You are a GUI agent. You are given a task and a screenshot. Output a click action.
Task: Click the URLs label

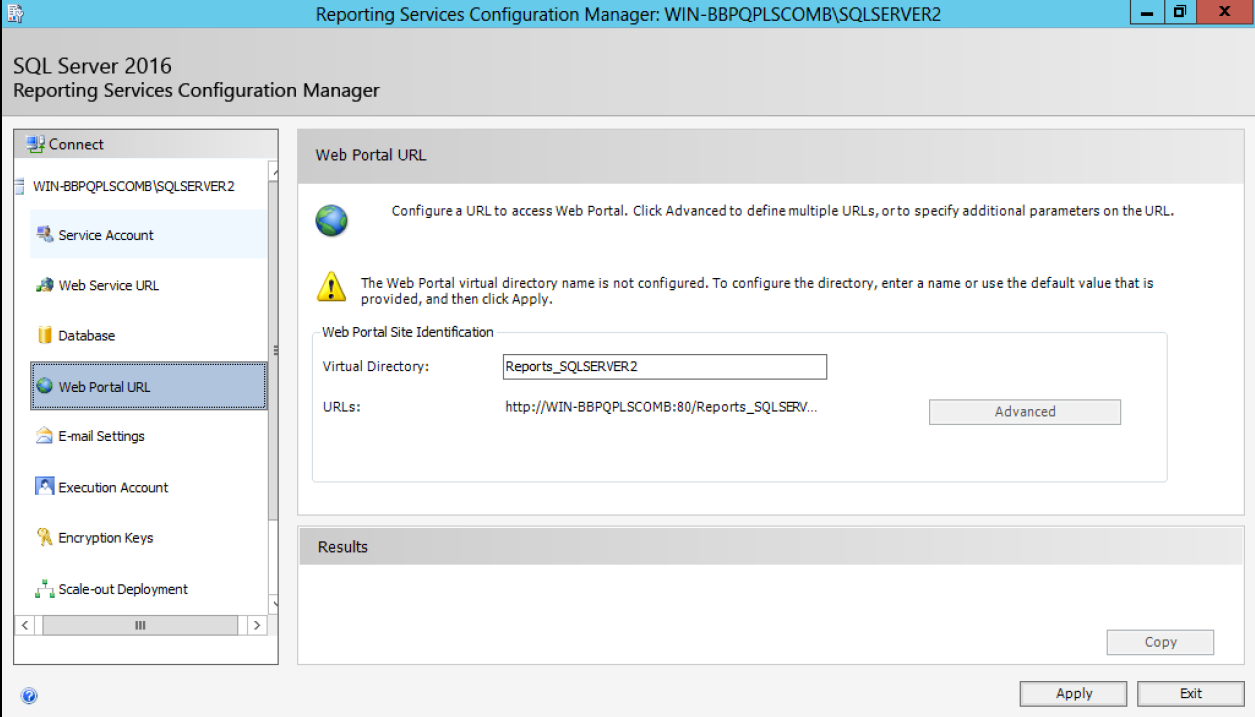pyautogui.click(x=341, y=408)
